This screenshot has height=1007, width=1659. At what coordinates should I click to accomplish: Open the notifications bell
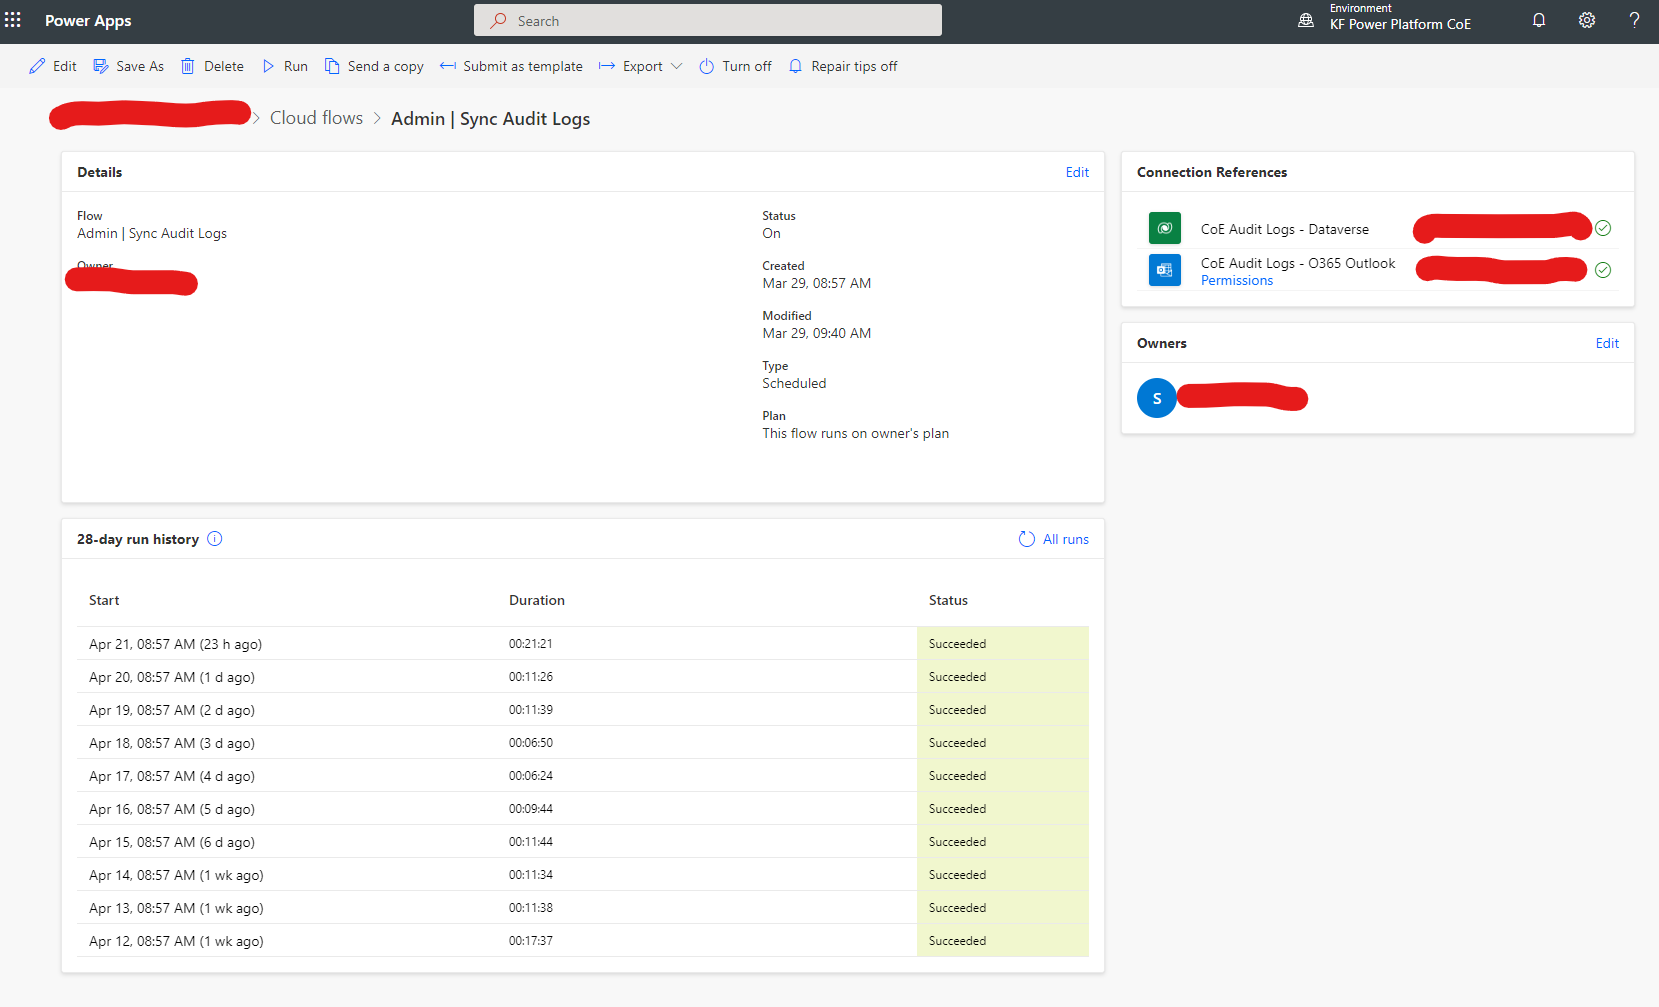[x=1538, y=20]
